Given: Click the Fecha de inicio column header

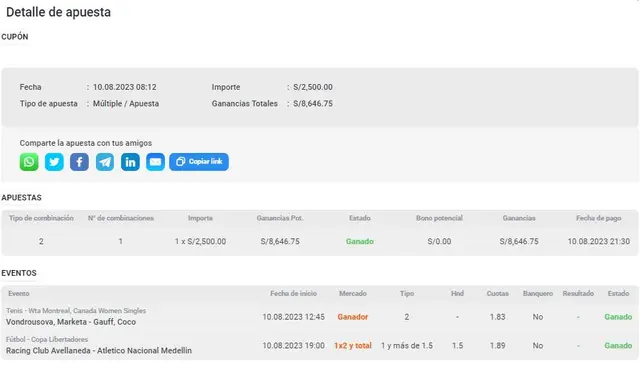Looking at the screenshot, I should 293,294.
